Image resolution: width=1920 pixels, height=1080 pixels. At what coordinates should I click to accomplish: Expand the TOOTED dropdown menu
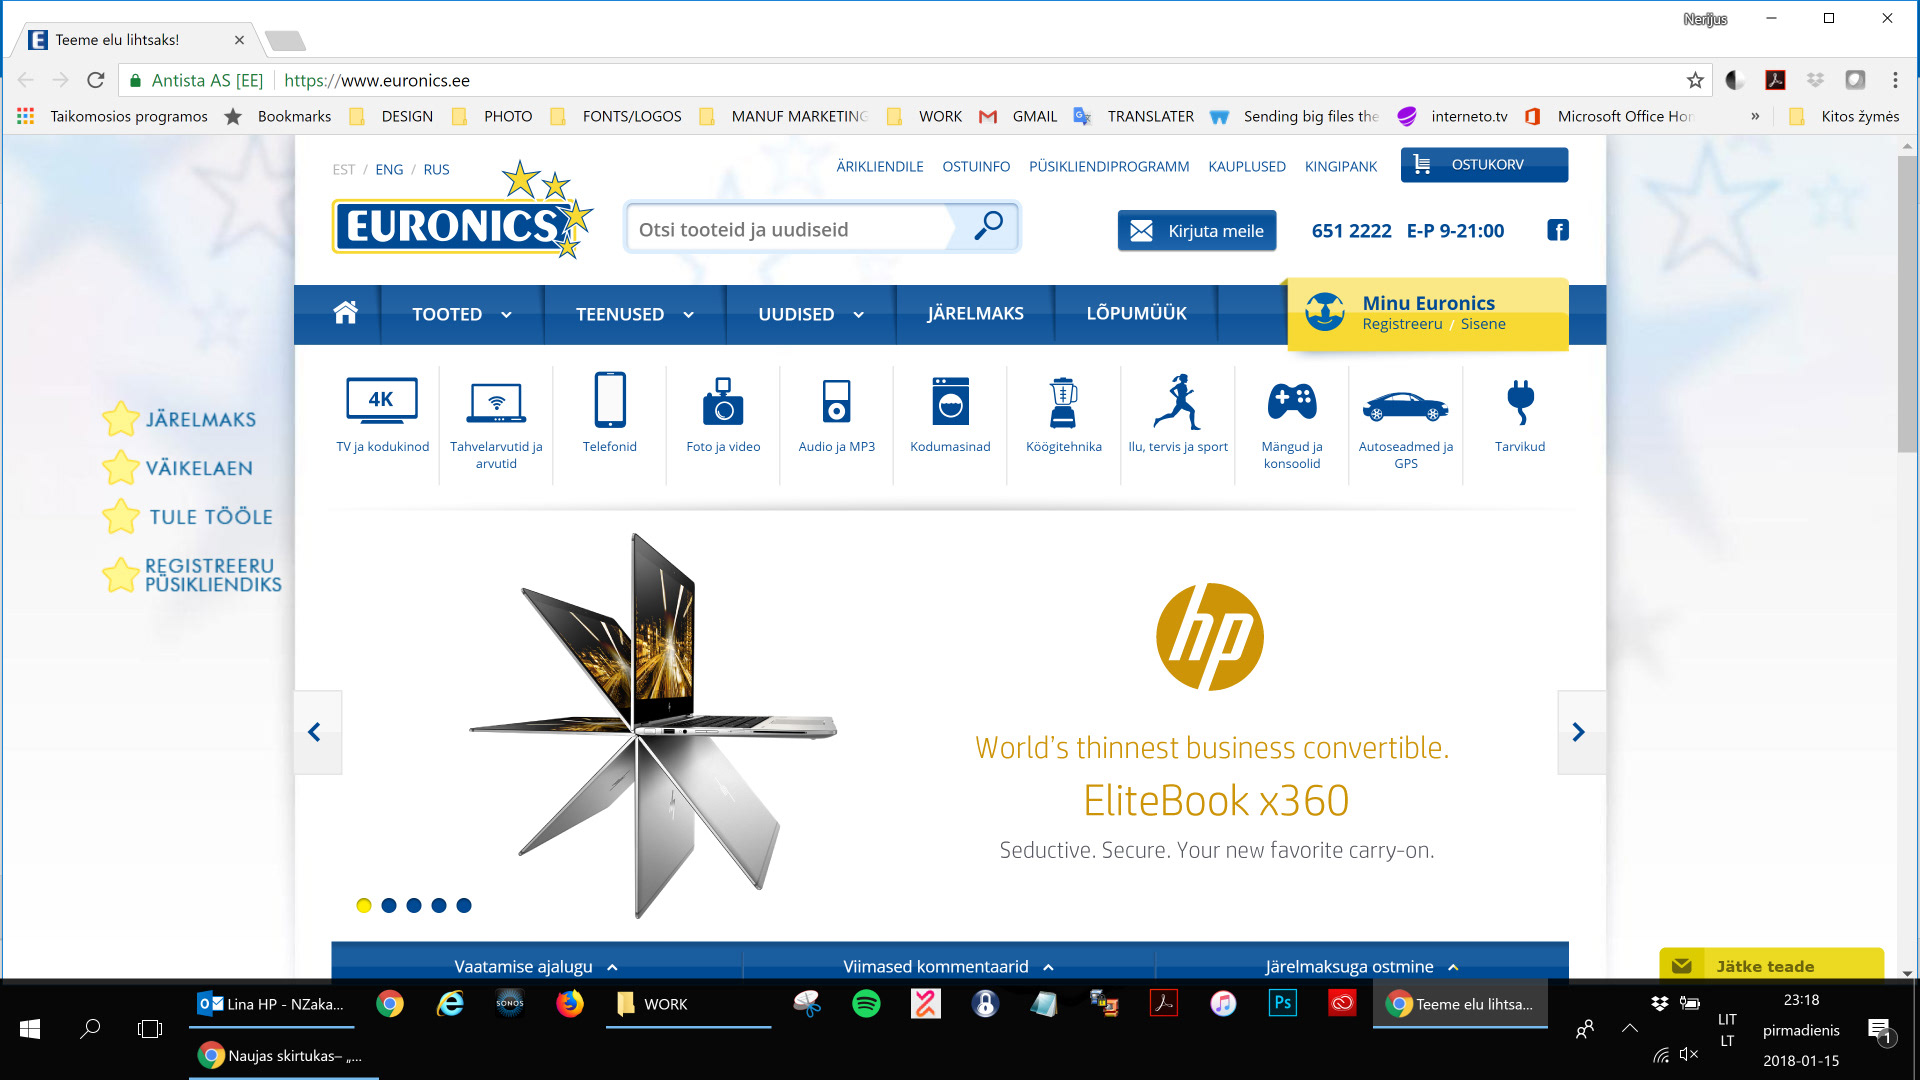(x=462, y=314)
